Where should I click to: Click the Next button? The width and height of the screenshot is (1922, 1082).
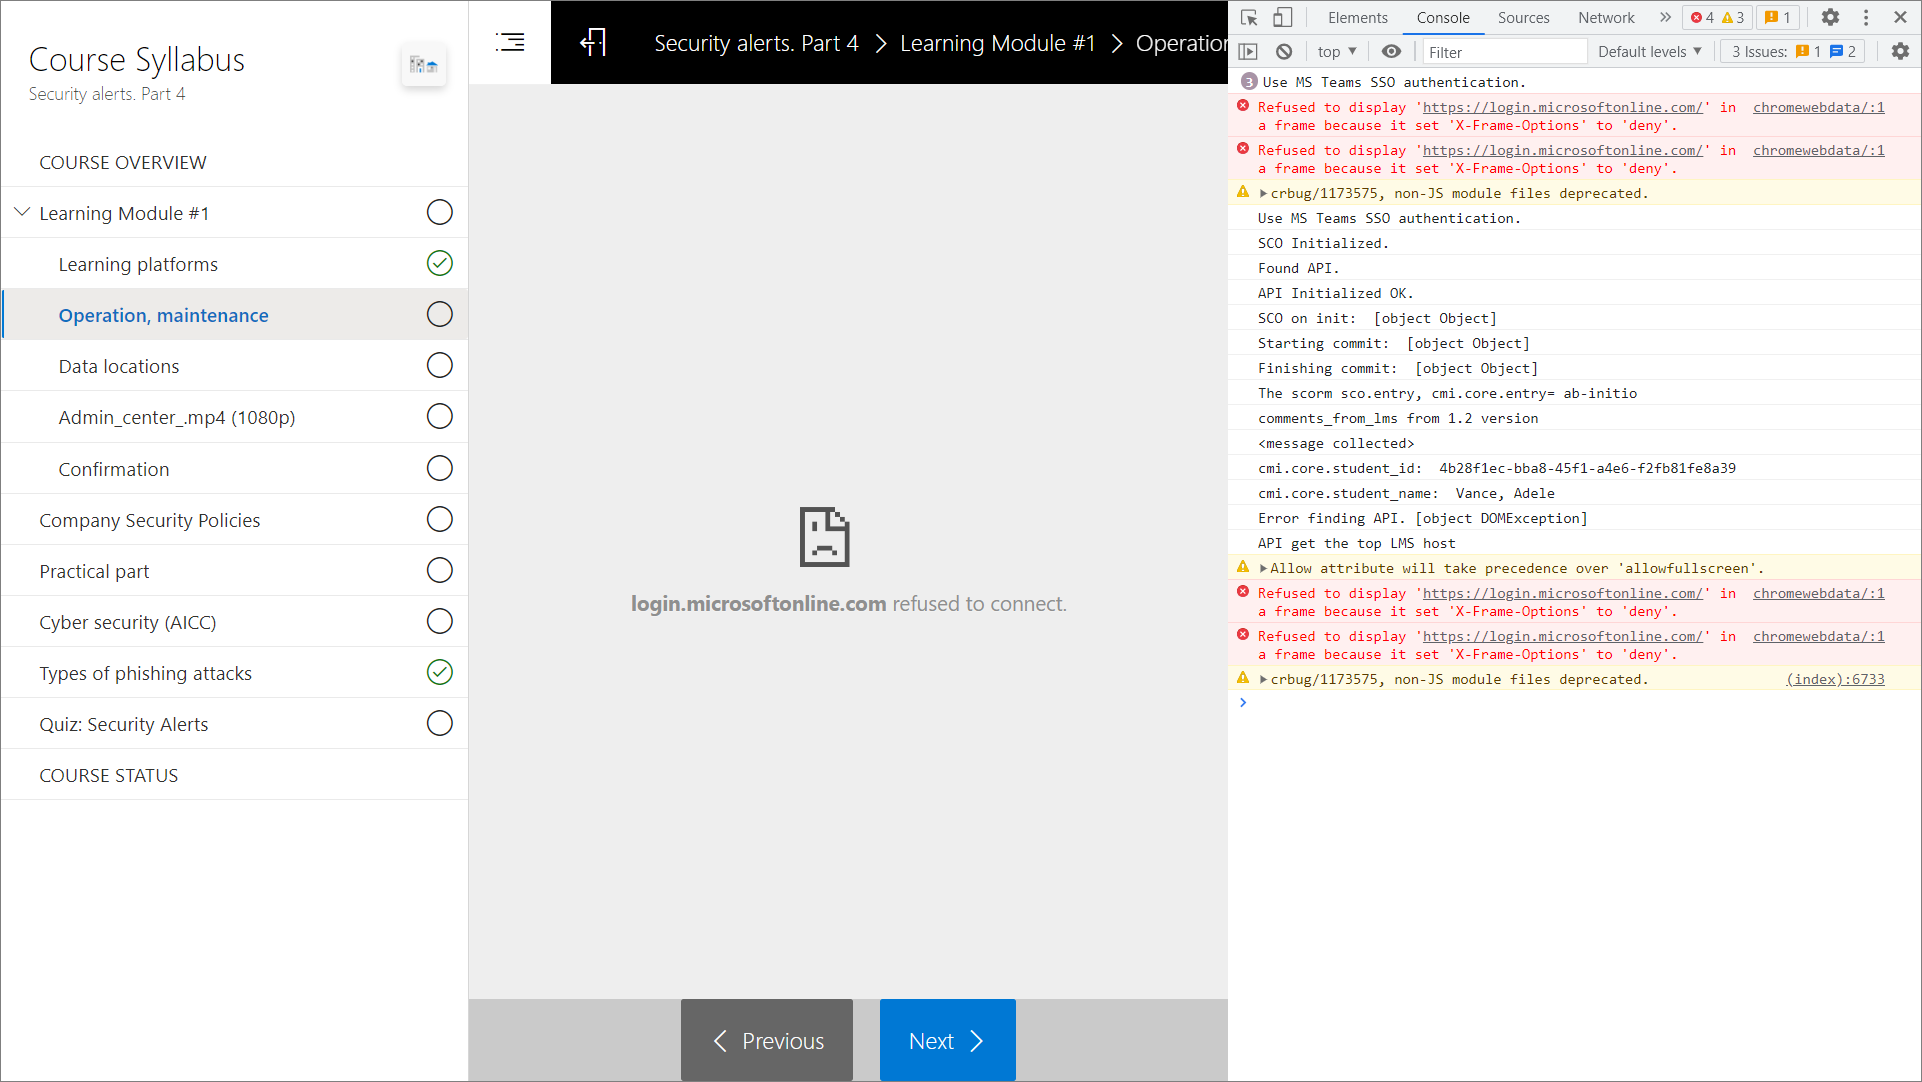947,1040
